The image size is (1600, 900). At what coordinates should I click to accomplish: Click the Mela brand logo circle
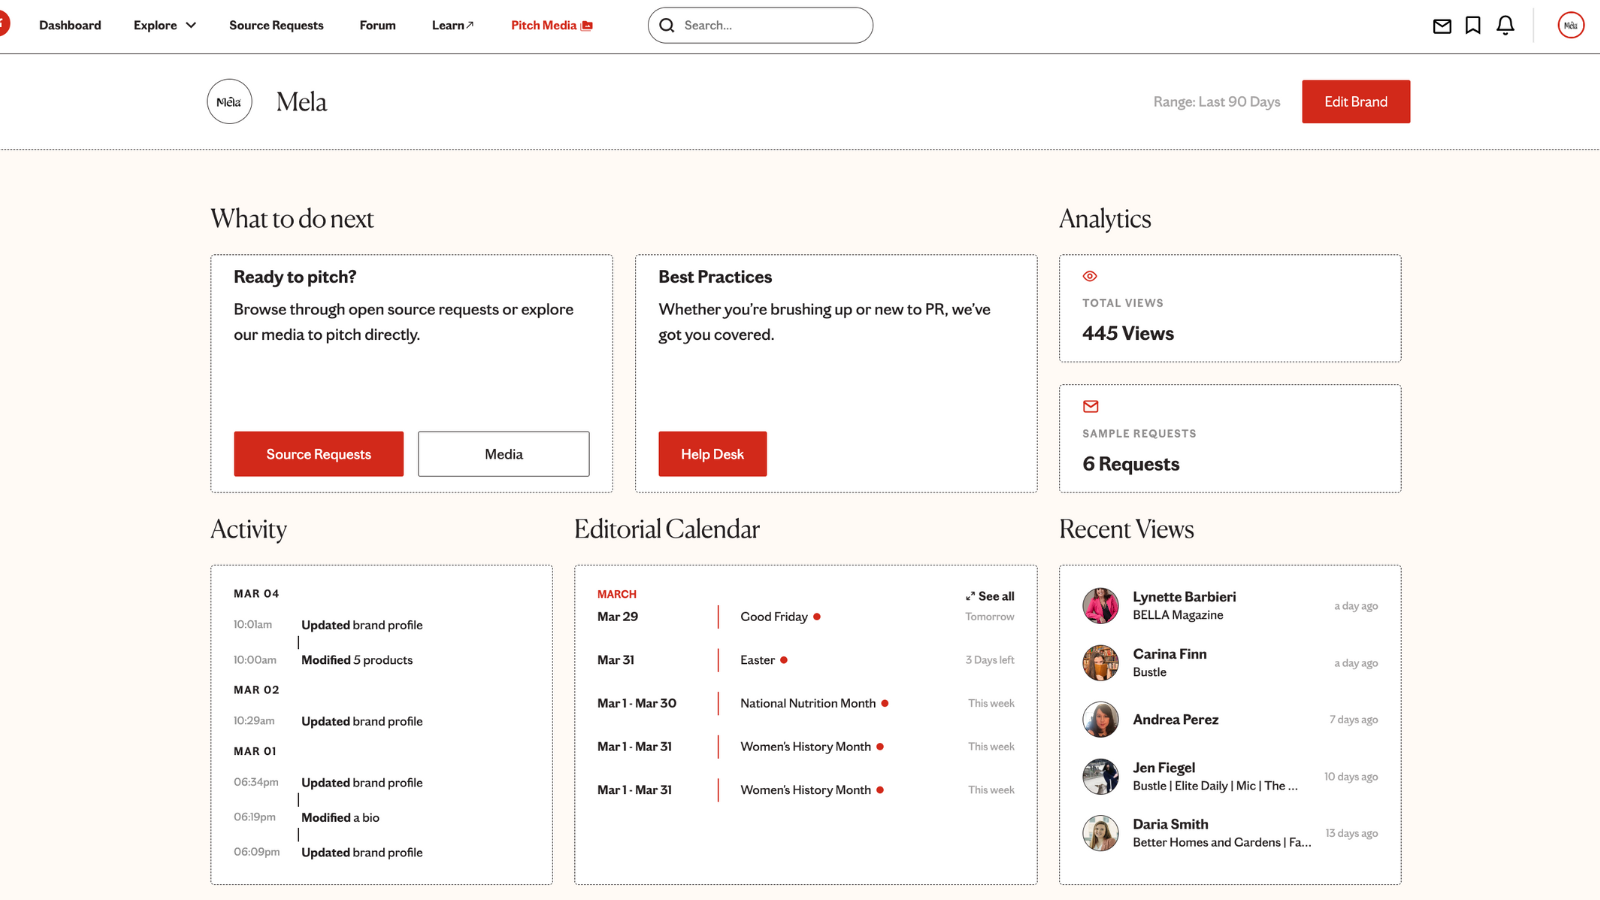(x=229, y=101)
